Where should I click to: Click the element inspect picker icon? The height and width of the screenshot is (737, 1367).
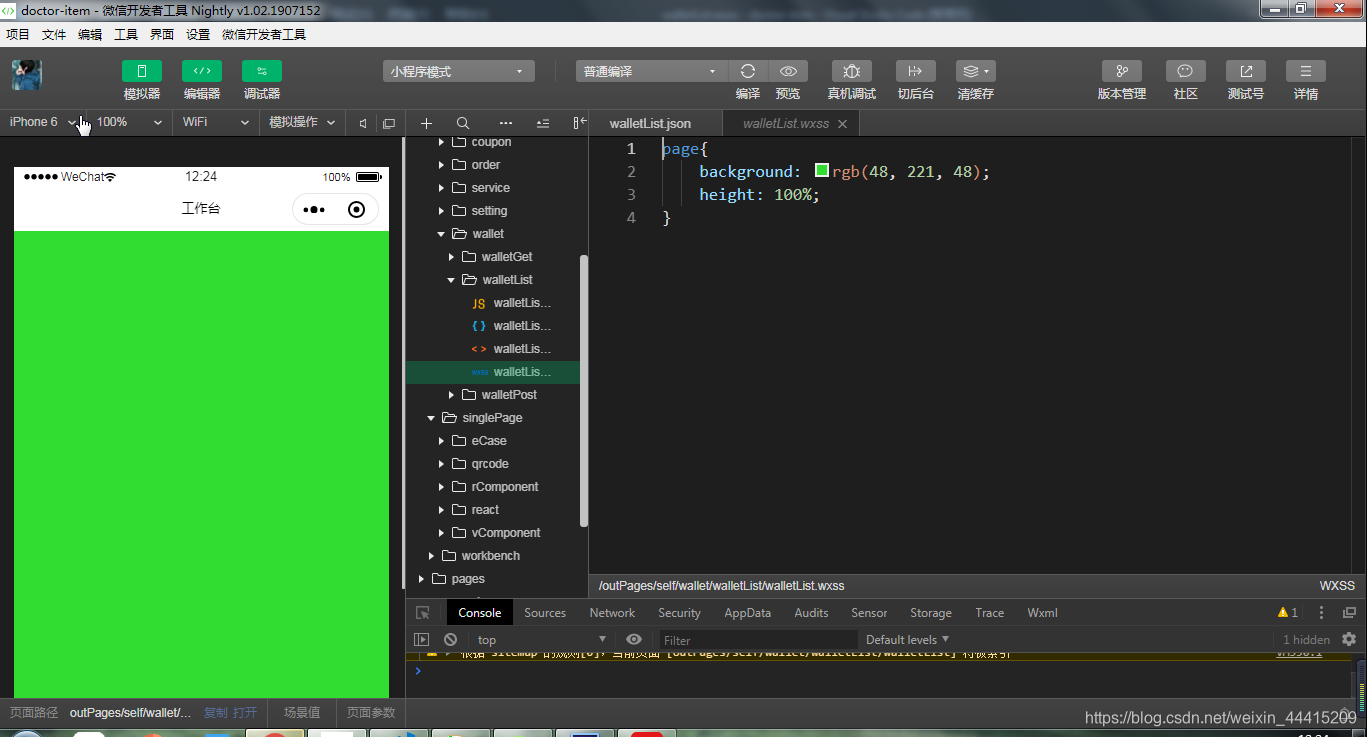[423, 613]
